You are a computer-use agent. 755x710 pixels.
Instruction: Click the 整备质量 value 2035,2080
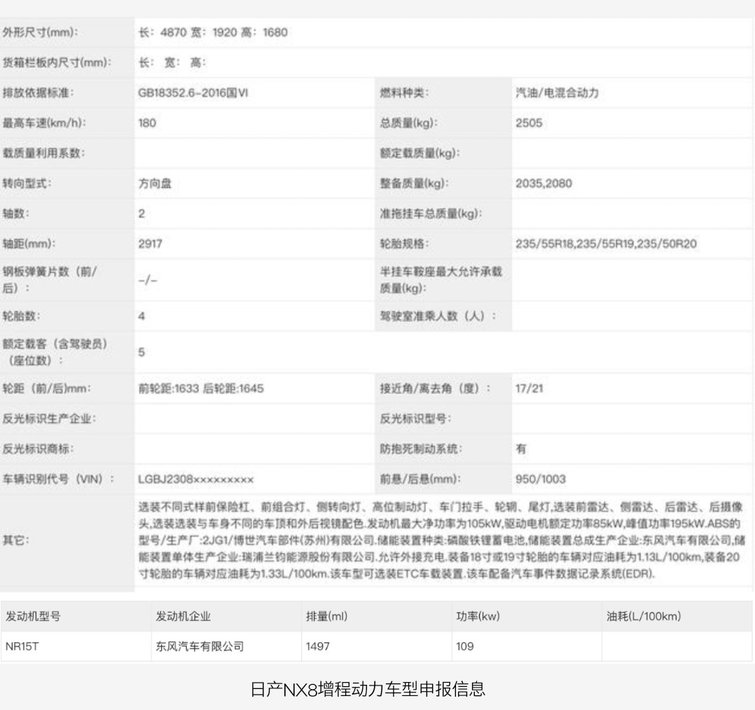(x=544, y=184)
